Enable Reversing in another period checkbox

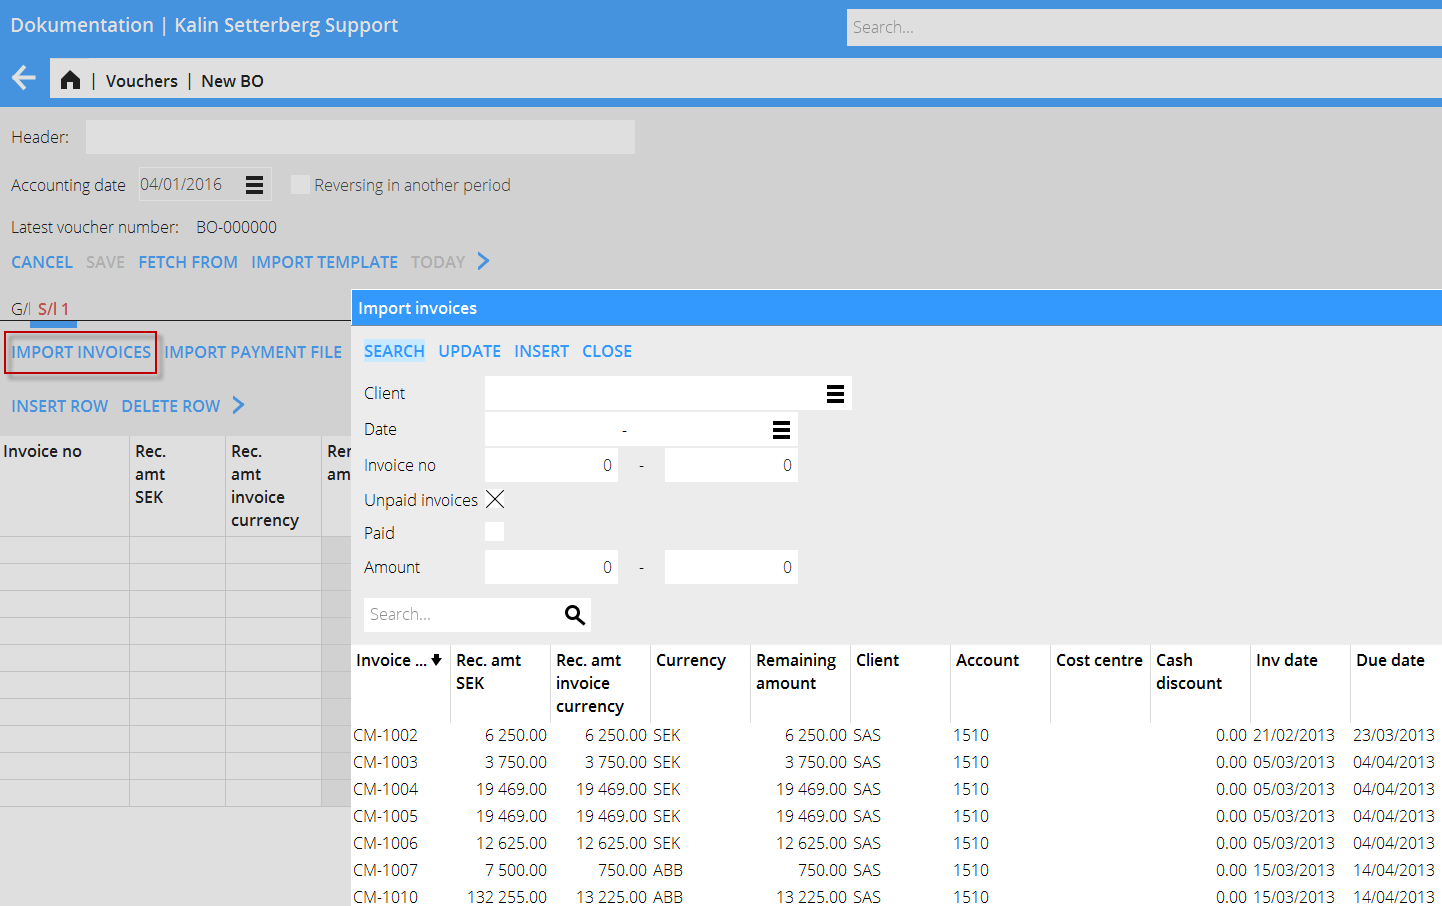(x=300, y=185)
